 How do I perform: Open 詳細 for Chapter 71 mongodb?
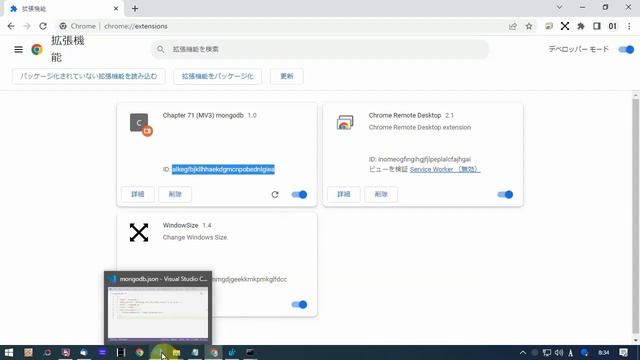(138, 194)
